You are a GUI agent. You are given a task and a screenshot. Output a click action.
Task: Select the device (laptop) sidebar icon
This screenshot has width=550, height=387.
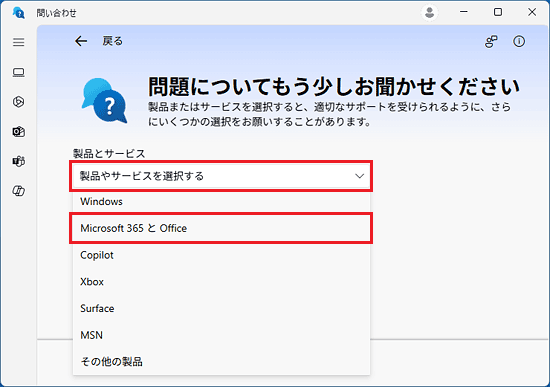[19, 72]
